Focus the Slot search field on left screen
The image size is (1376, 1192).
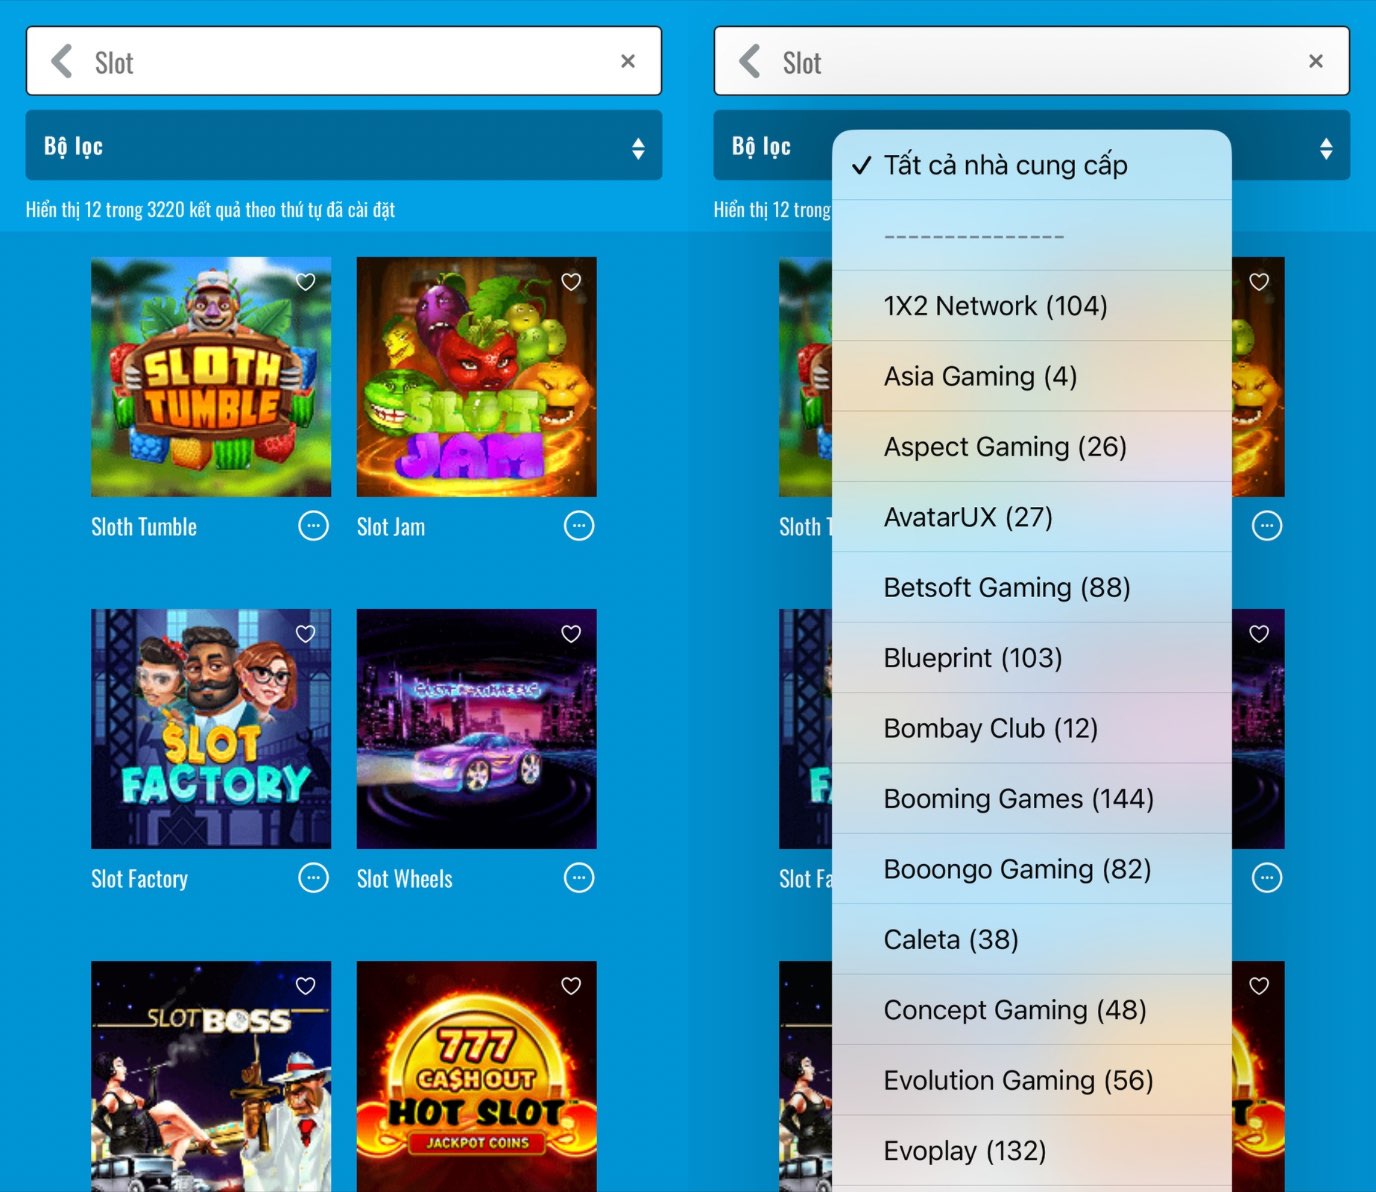coord(344,61)
